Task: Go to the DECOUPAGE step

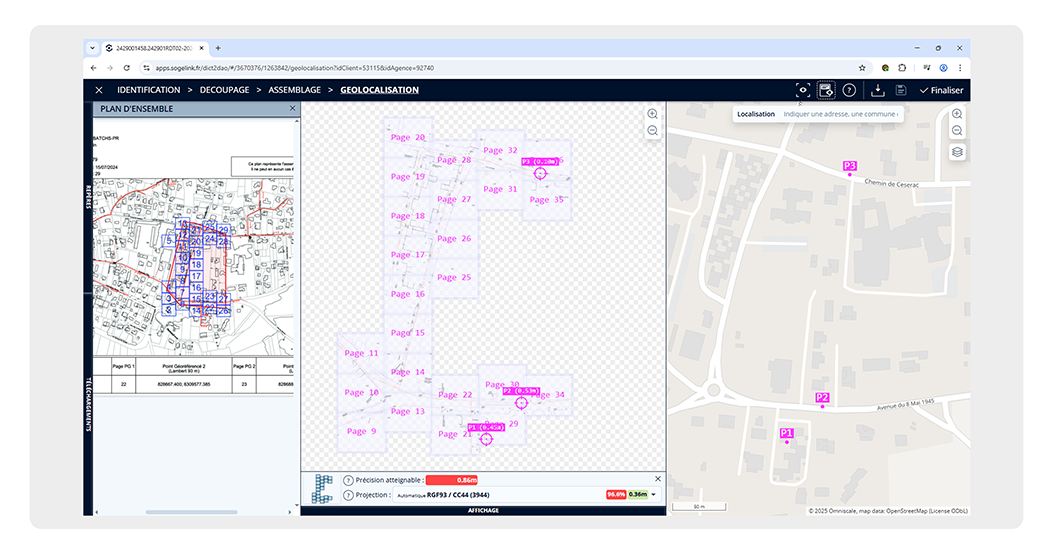Action: [x=224, y=90]
